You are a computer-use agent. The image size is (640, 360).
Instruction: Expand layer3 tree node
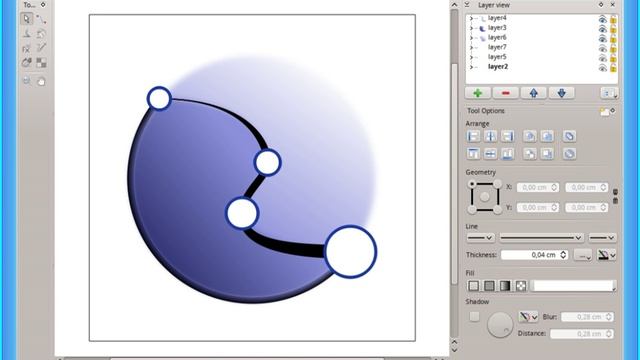click(471, 28)
